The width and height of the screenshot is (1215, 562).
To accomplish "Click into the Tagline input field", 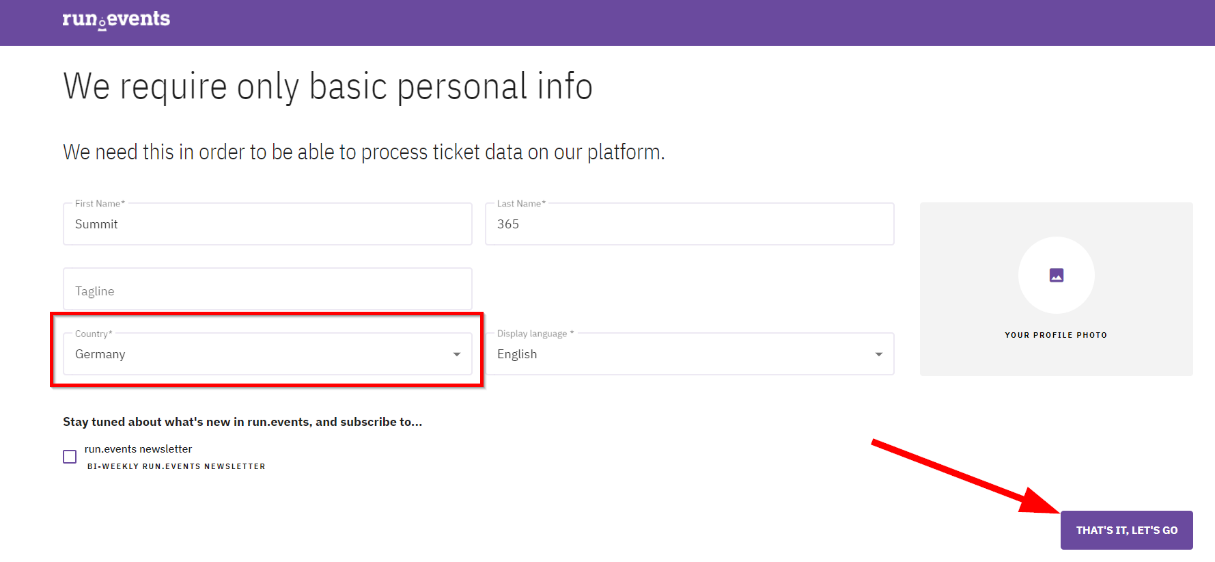I will point(267,289).
